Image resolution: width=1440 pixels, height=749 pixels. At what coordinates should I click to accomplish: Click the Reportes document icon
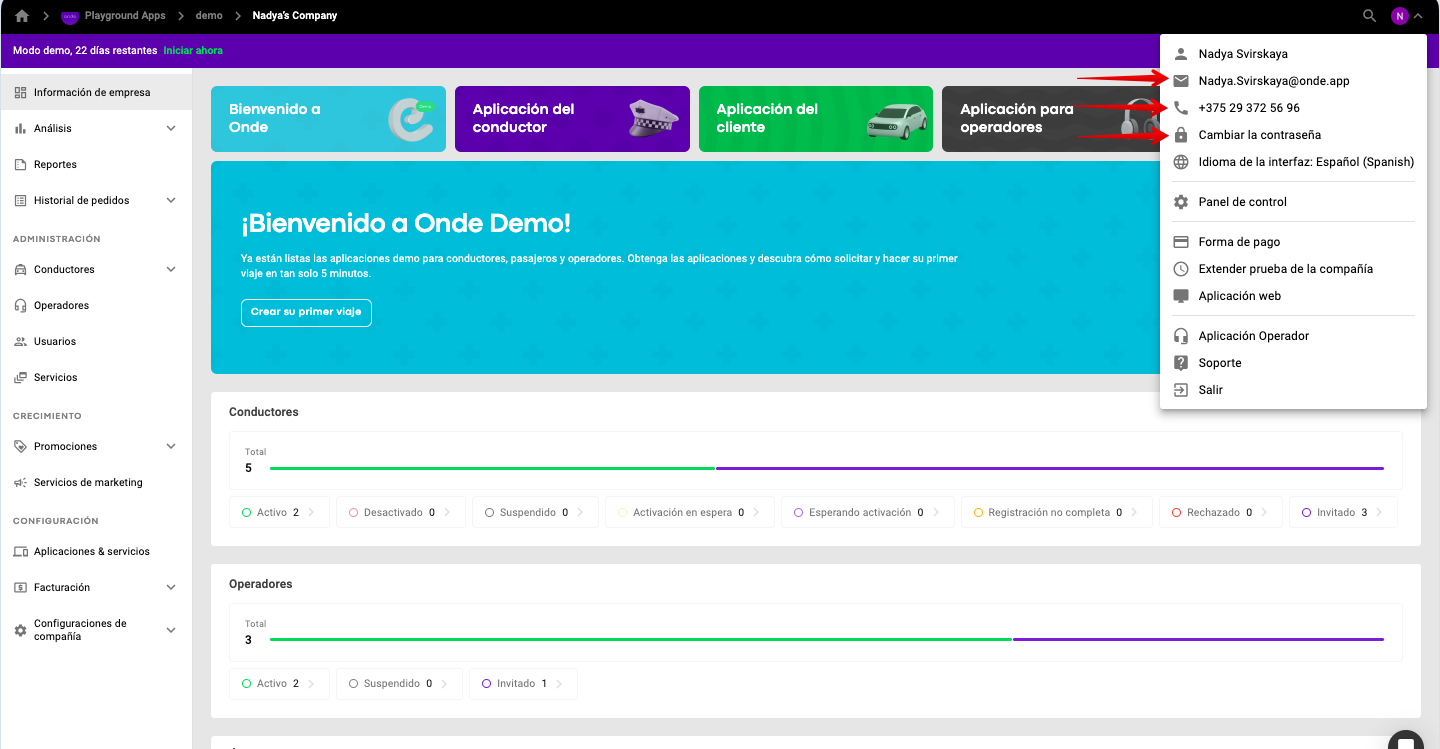click(x=21, y=164)
